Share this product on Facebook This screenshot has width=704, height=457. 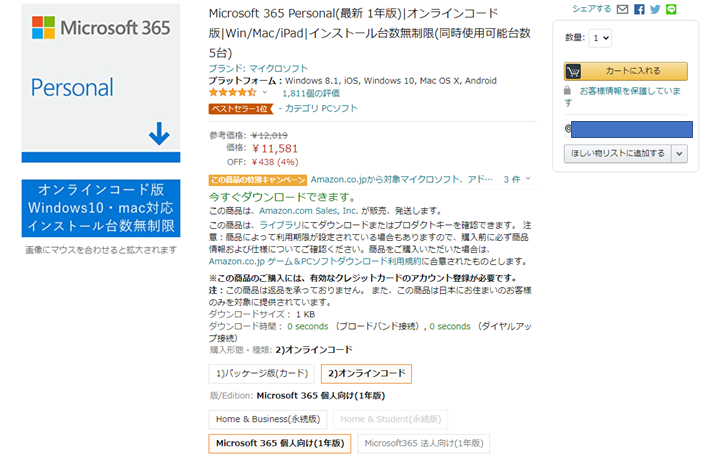coord(639,9)
